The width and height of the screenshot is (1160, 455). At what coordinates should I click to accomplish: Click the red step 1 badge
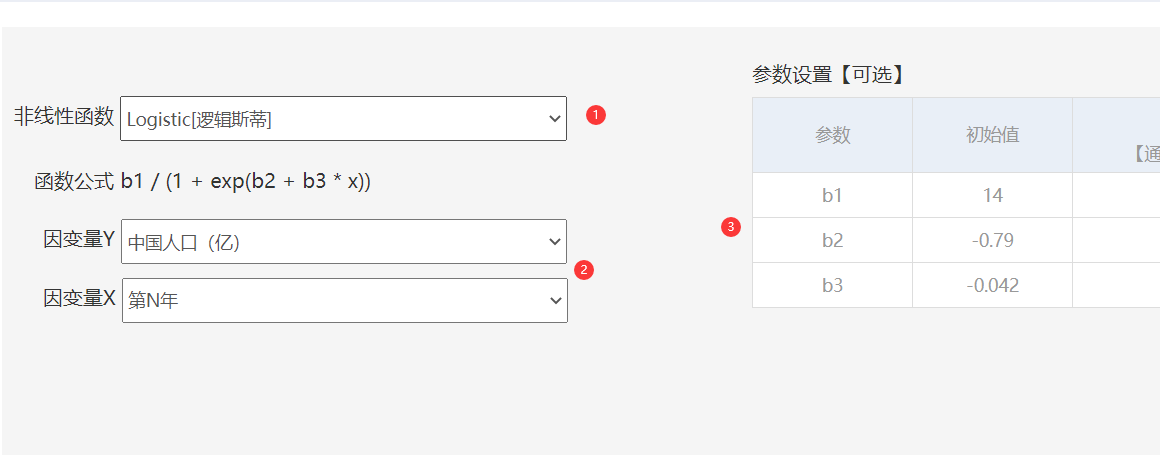pyautogui.click(x=596, y=115)
